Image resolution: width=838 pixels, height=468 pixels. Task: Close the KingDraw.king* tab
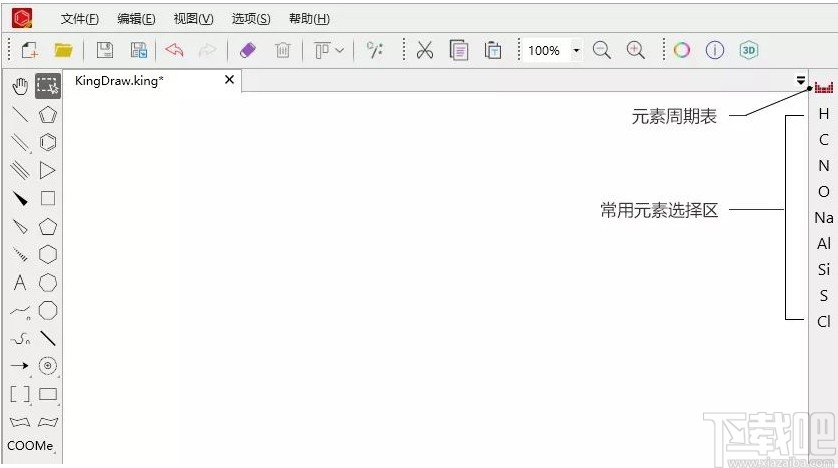point(229,80)
